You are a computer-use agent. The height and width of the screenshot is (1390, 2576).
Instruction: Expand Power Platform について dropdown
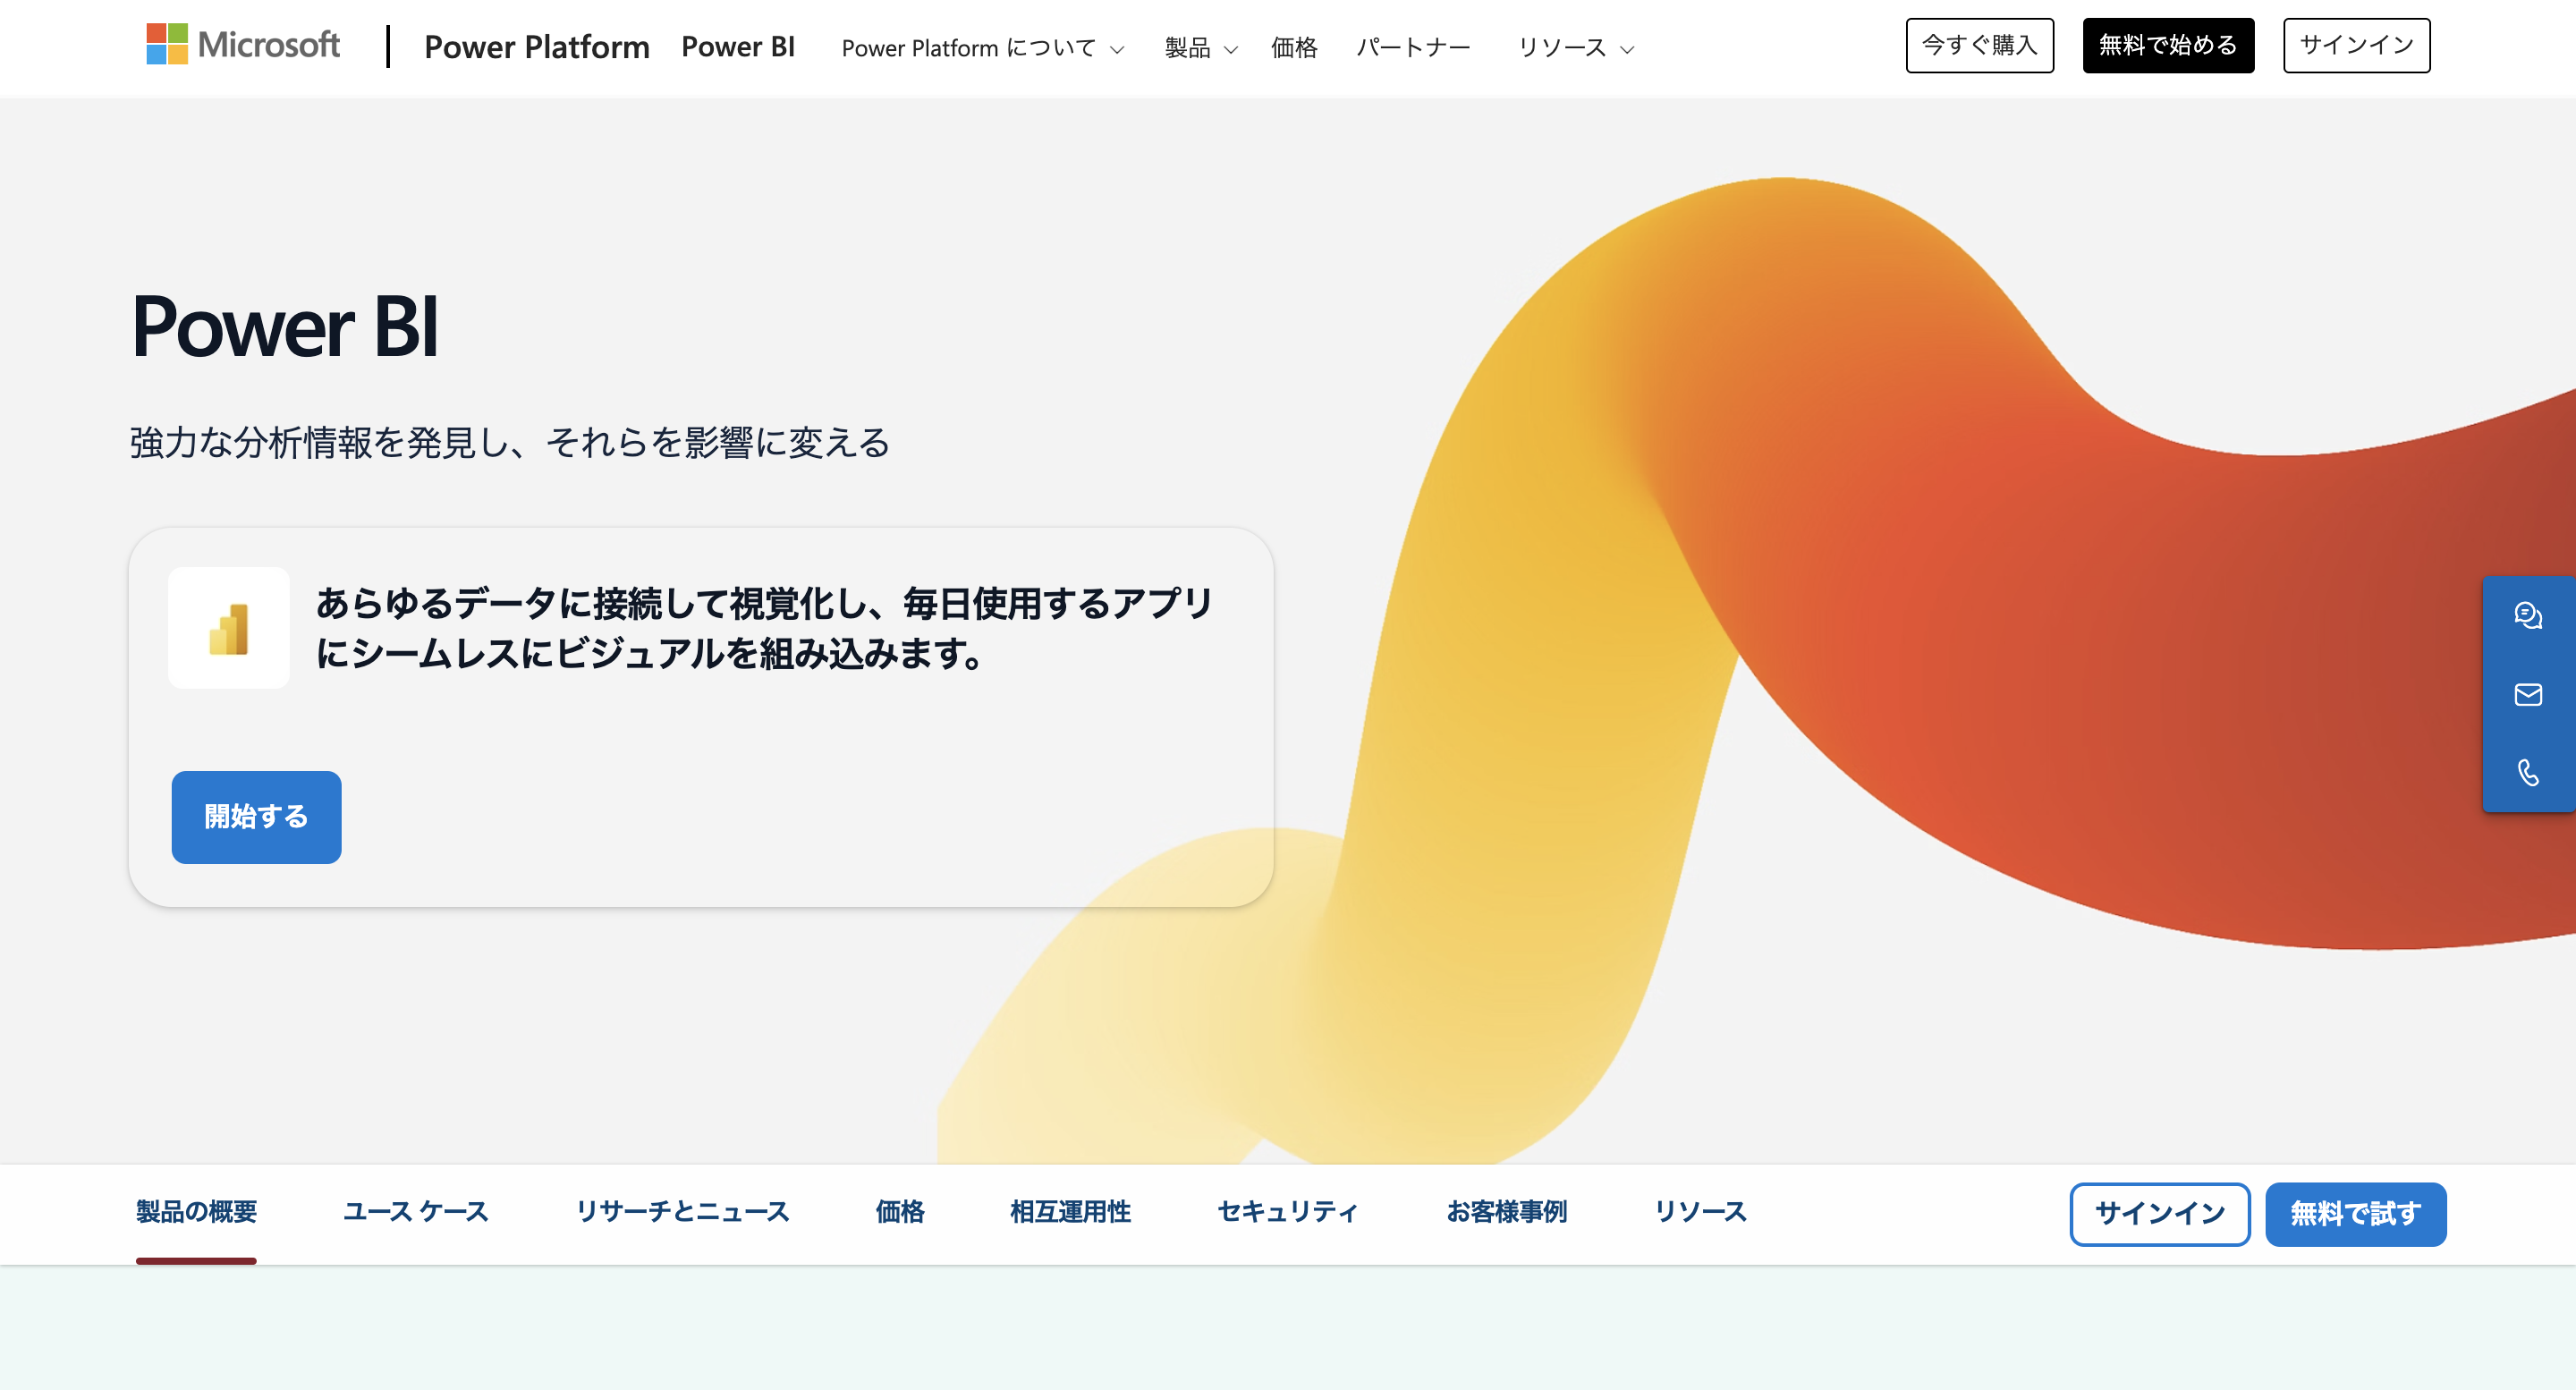[982, 47]
